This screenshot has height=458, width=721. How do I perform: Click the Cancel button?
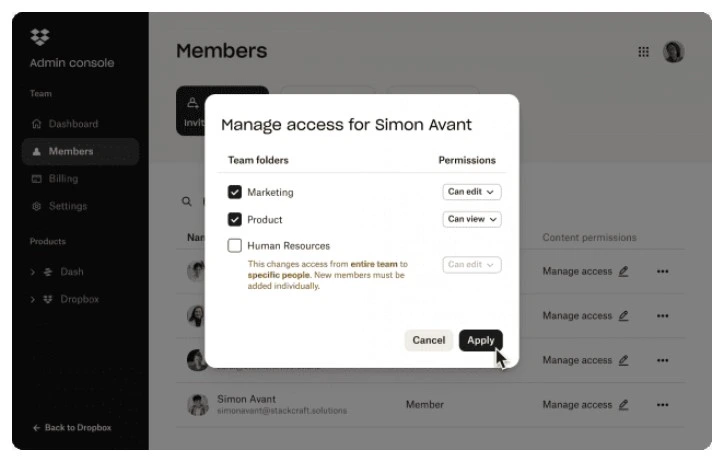click(429, 340)
